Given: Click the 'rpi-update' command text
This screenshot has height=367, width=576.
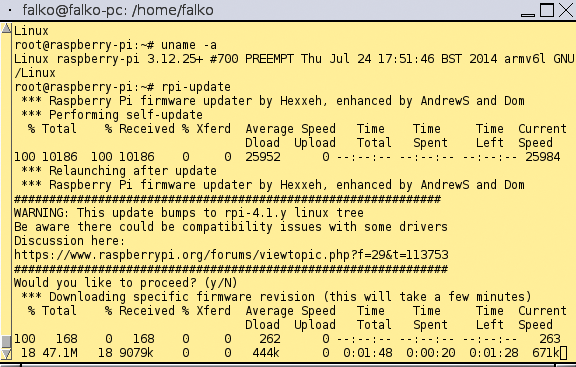Looking at the screenshot, I should click(196, 87).
